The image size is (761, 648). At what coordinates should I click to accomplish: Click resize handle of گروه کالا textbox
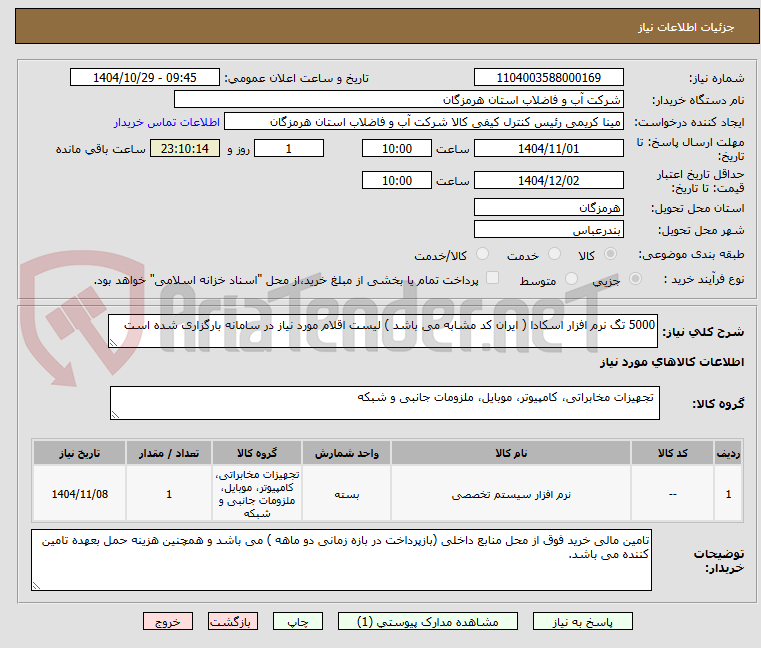(115, 415)
